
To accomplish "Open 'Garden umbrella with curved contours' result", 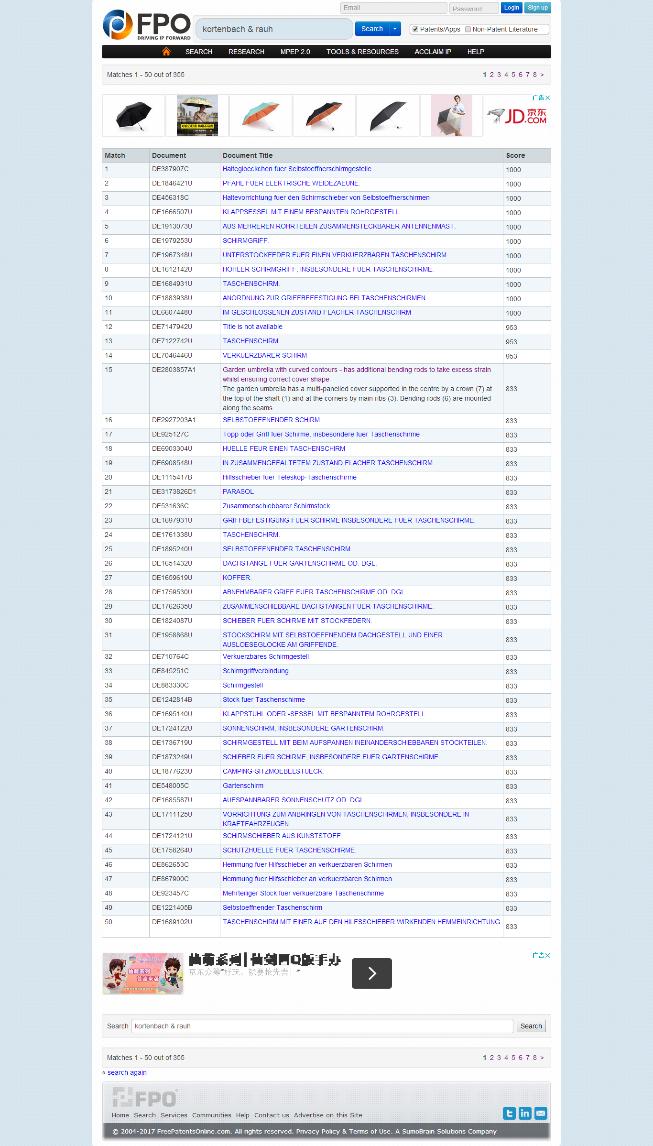I will tap(357, 374).
